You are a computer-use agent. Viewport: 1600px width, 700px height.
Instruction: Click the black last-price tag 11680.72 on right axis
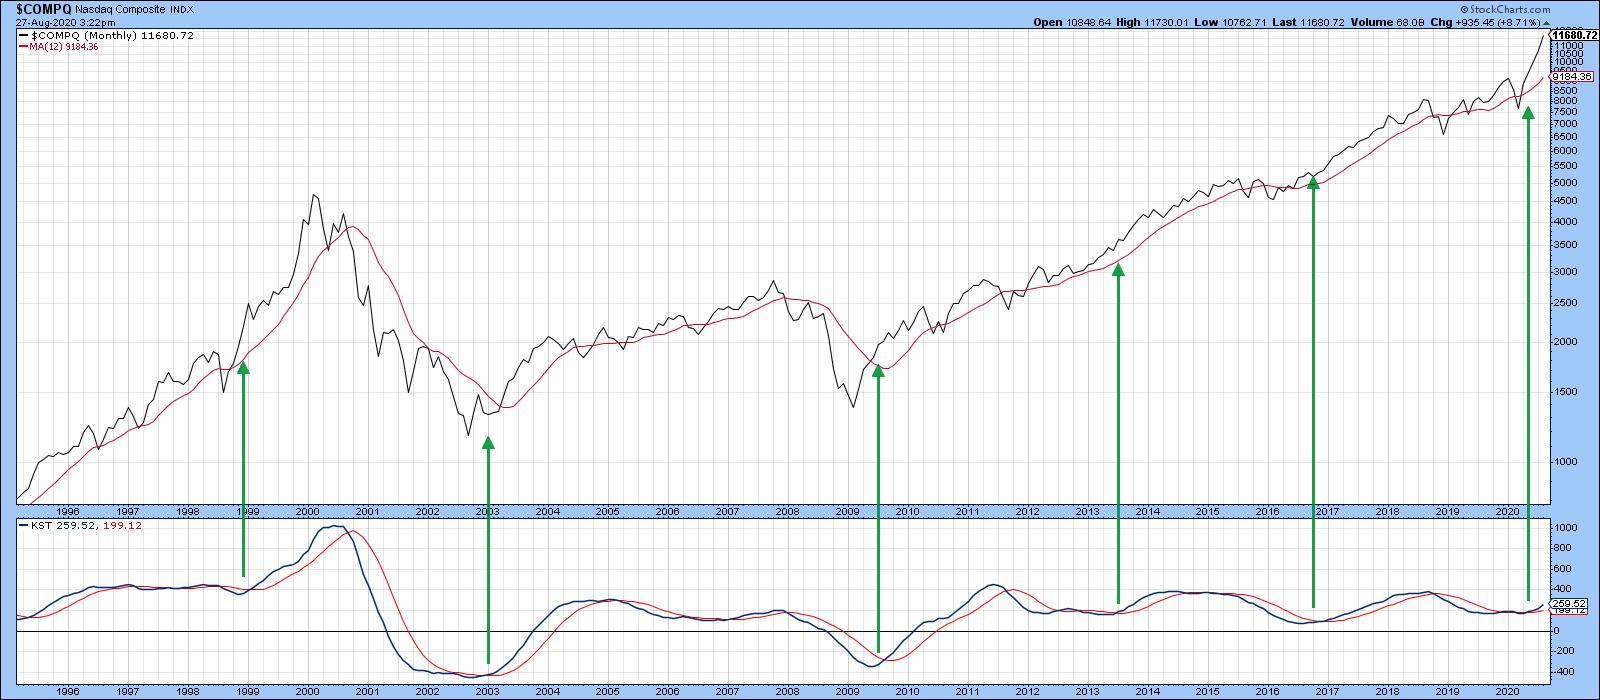click(x=1573, y=35)
